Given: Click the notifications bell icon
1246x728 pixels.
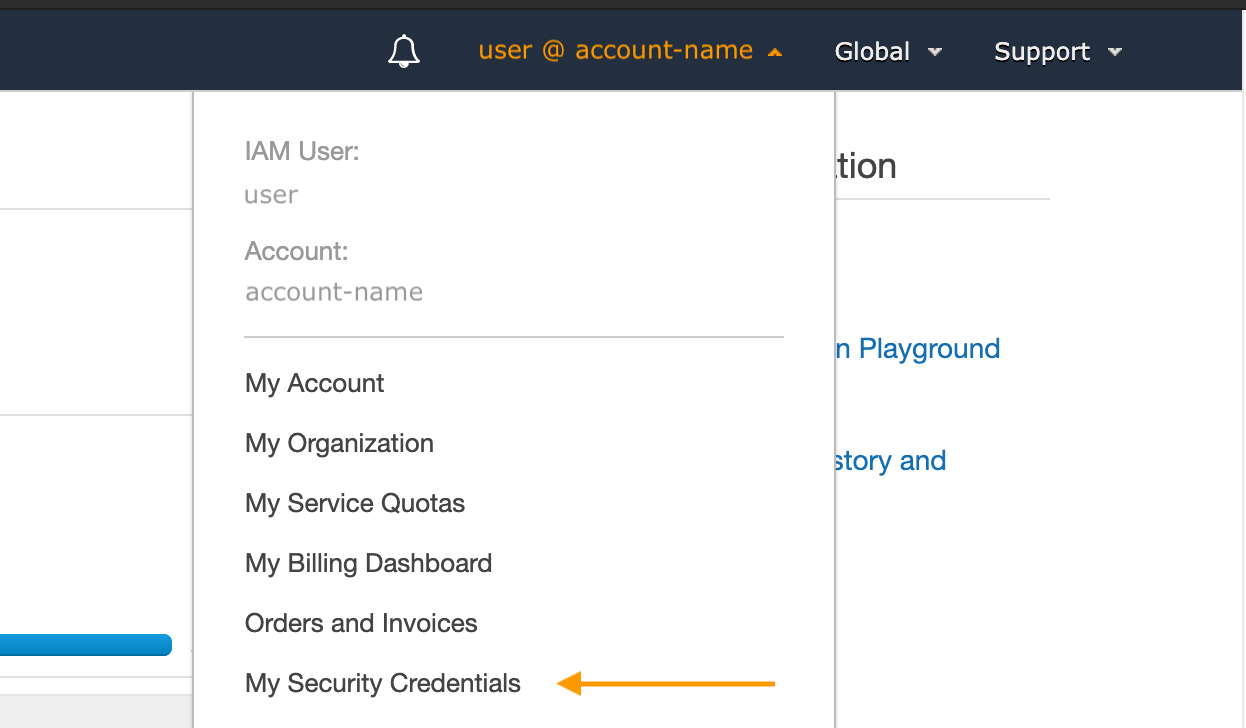Looking at the screenshot, I should click(404, 51).
